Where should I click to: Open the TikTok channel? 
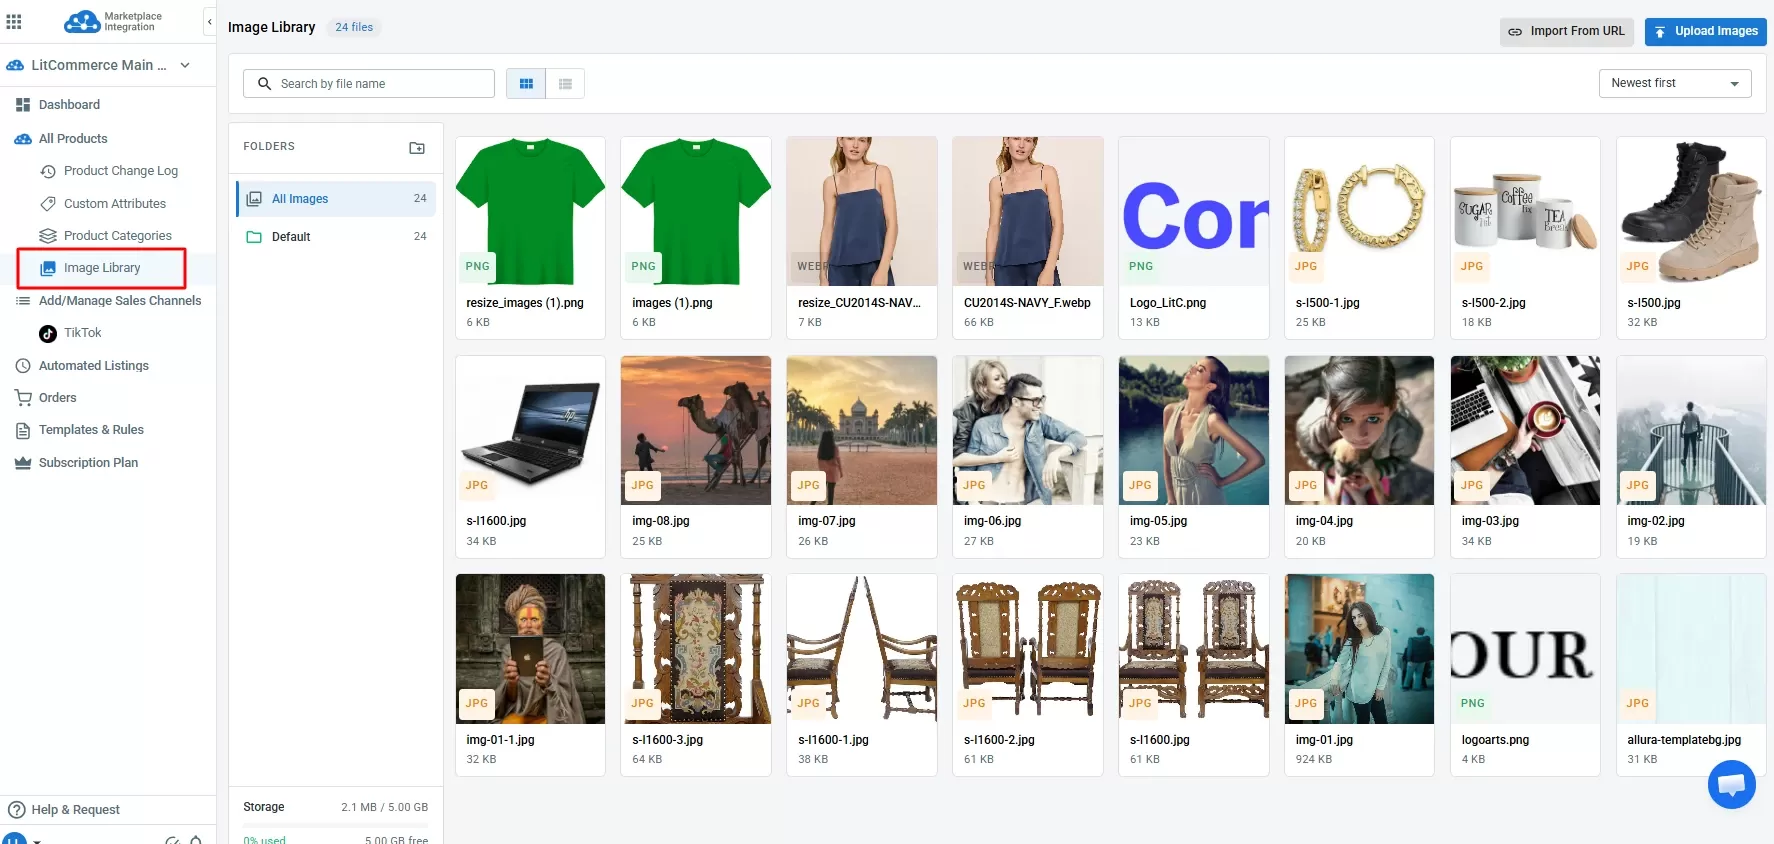[x=82, y=333]
